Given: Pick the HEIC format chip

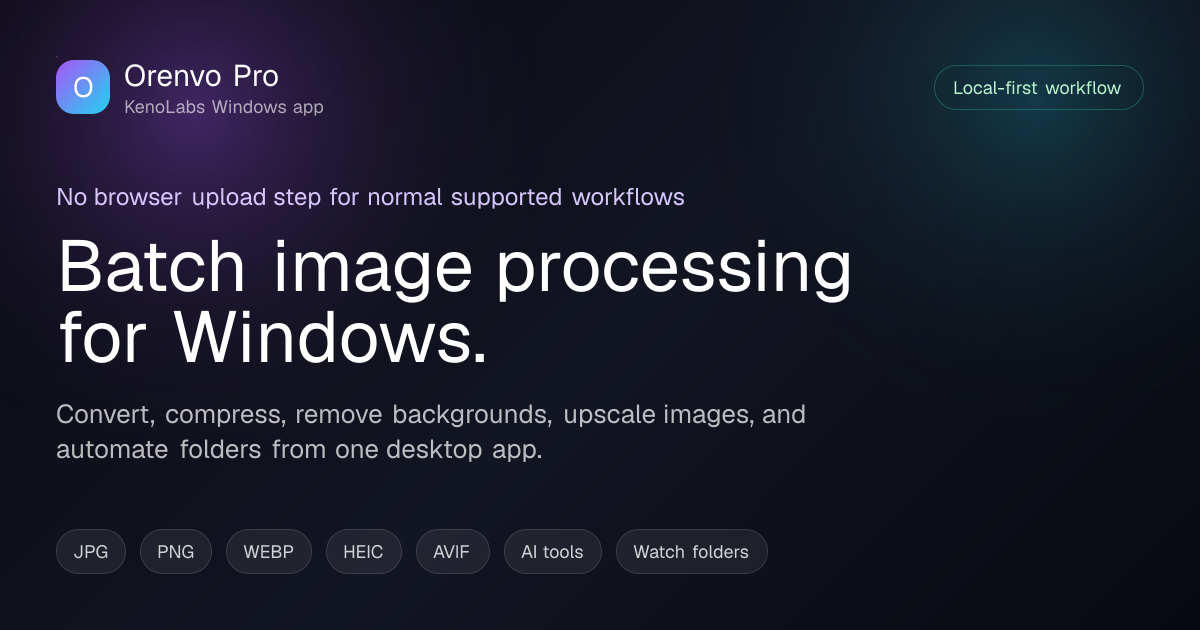Looking at the screenshot, I should 364,552.
